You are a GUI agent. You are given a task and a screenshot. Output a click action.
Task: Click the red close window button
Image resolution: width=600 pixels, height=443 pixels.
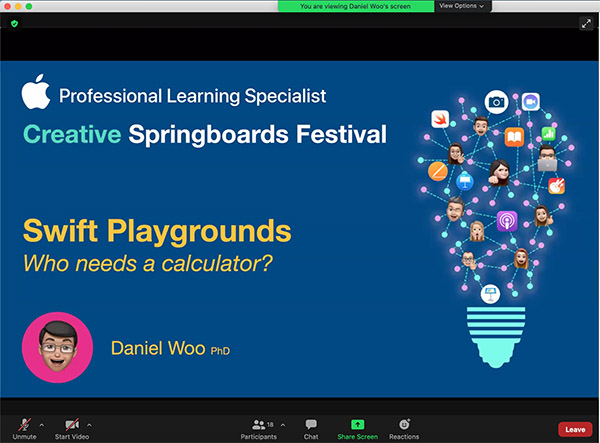(7, 7)
